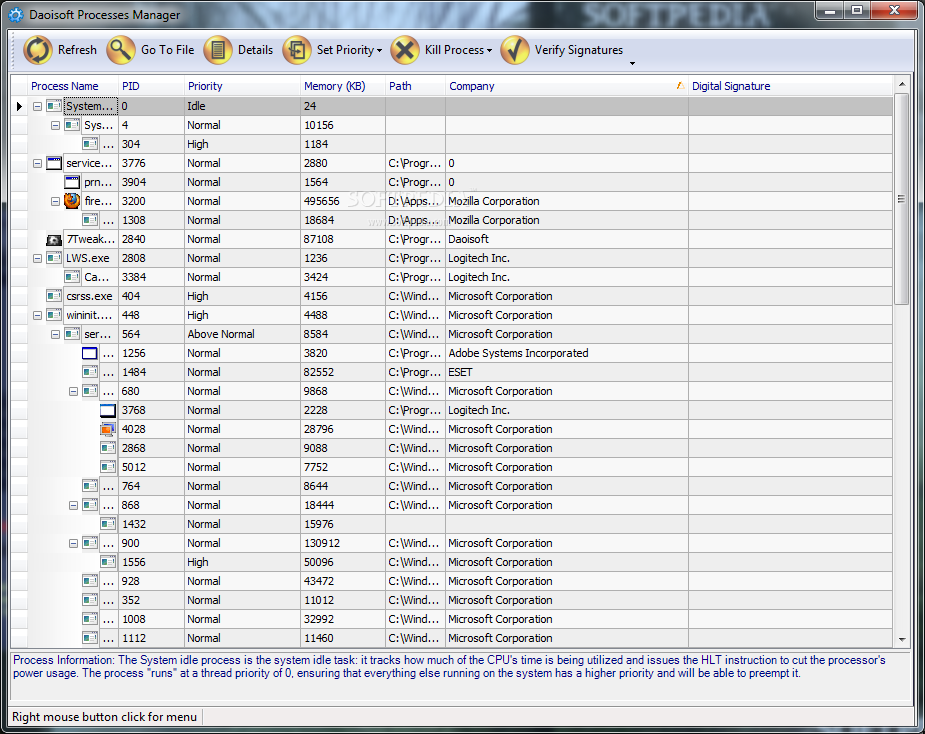Viewport: 925px width, 734px height.
Task: Click the Daoisoft gear icon in title bar
Action: (16, 15)
